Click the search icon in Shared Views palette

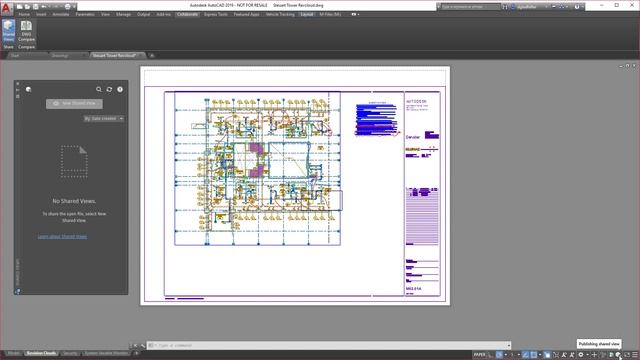(x=99, y=89)
